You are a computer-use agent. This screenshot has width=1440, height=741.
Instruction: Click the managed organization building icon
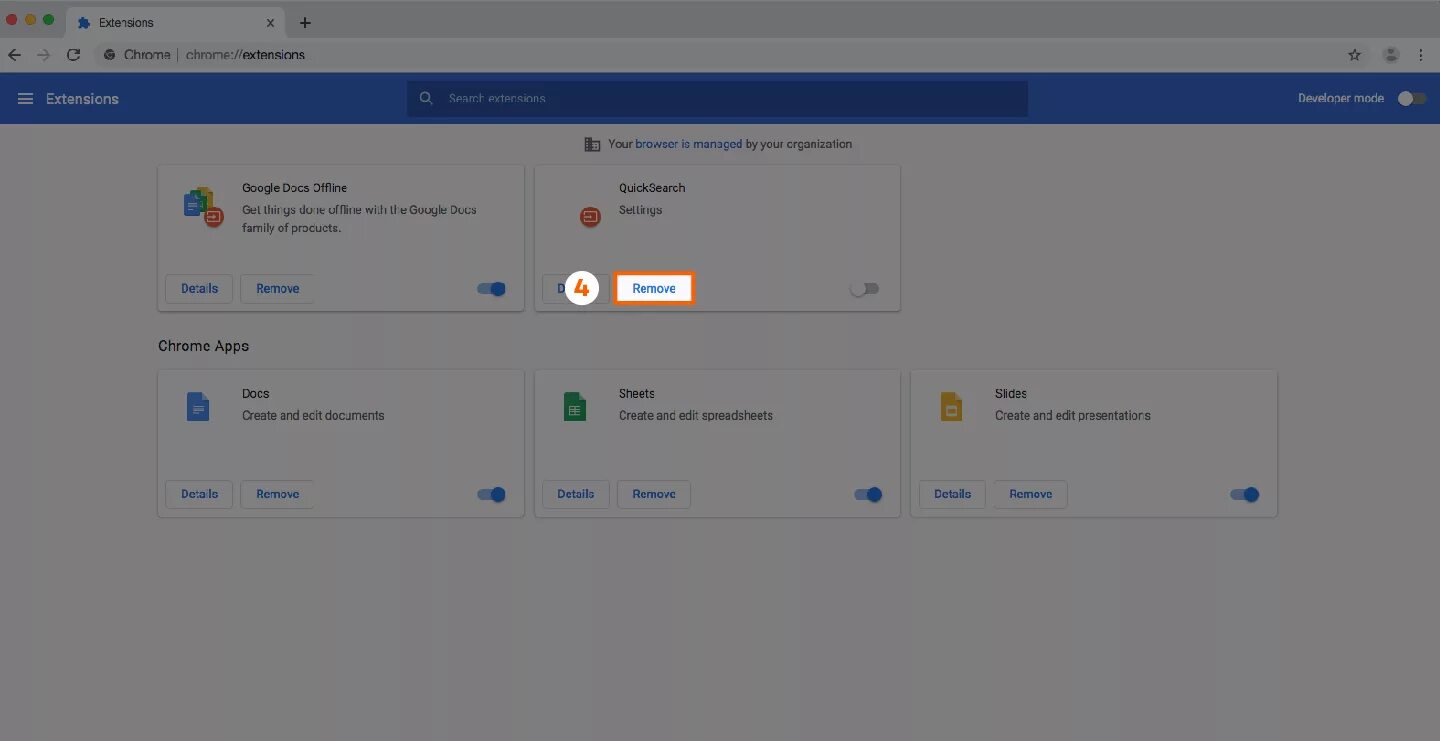[x=592, y=144]
